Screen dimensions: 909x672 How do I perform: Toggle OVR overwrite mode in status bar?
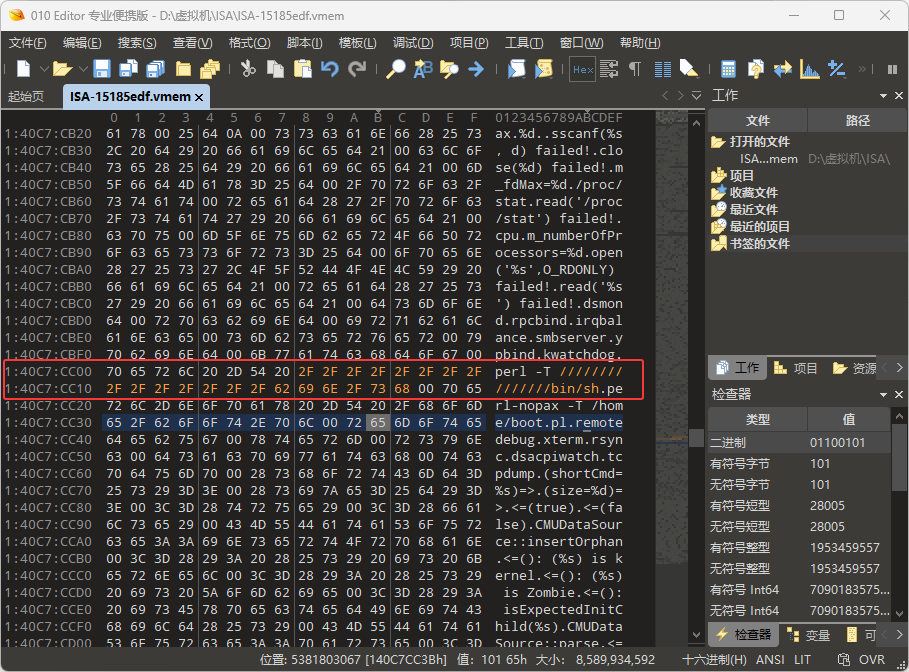(x=872, y=660)
